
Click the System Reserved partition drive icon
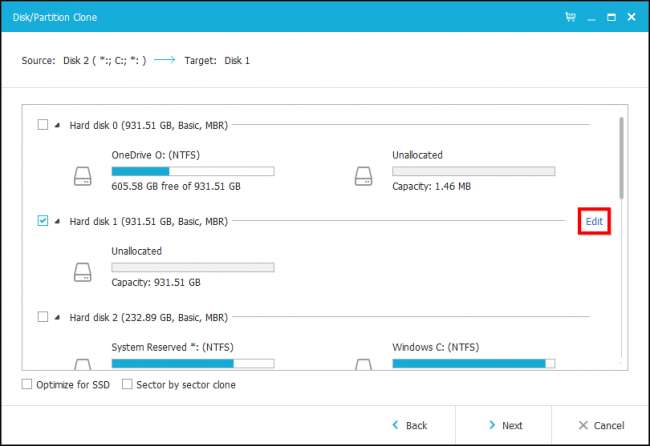coord(83,363)
